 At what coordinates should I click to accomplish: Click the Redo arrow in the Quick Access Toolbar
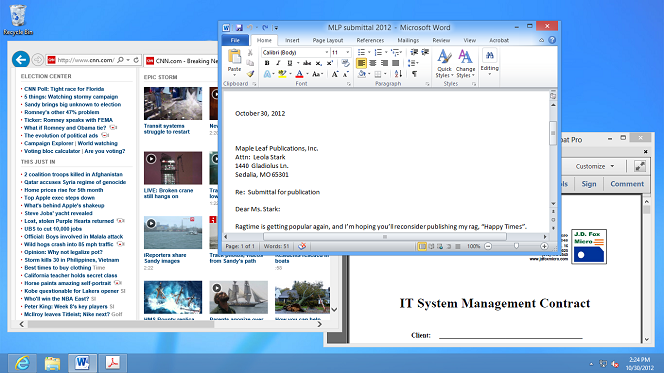tap(265, 28)
